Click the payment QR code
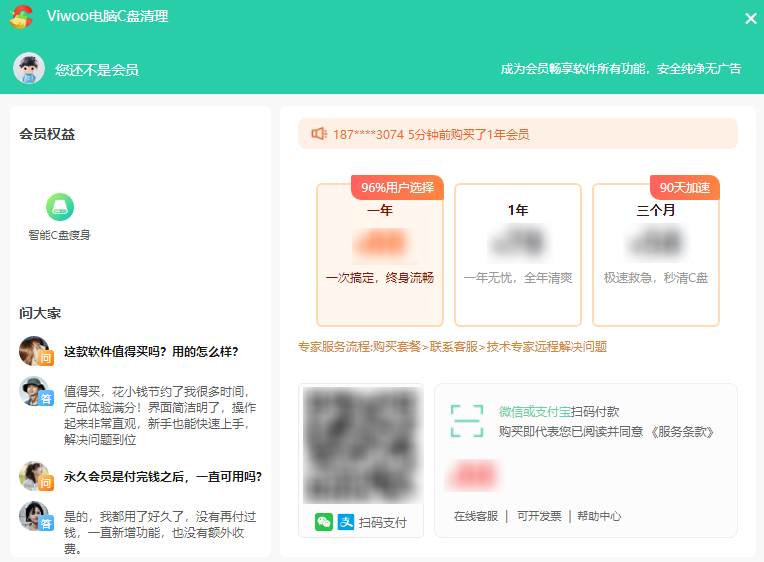The width and height of the screenshot is (764, 562). click(361, 445)
